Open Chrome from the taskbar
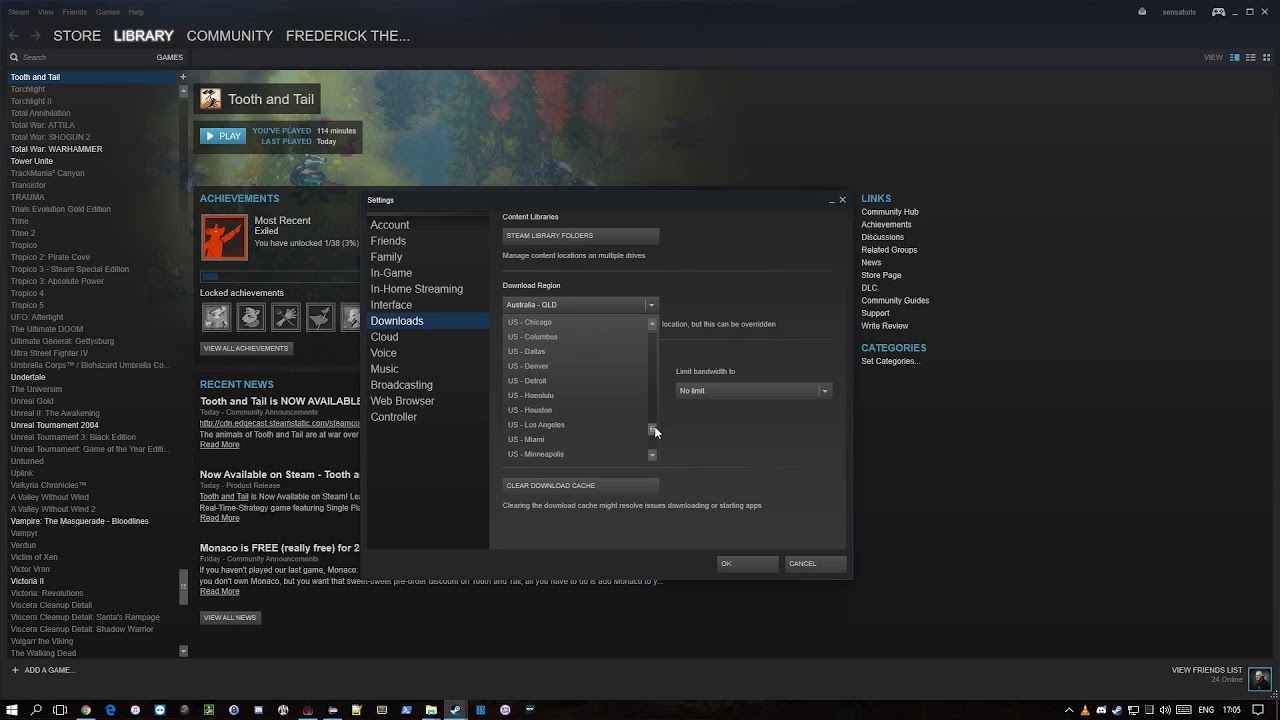The image size is (1280, 720). (x=86, y=710)
